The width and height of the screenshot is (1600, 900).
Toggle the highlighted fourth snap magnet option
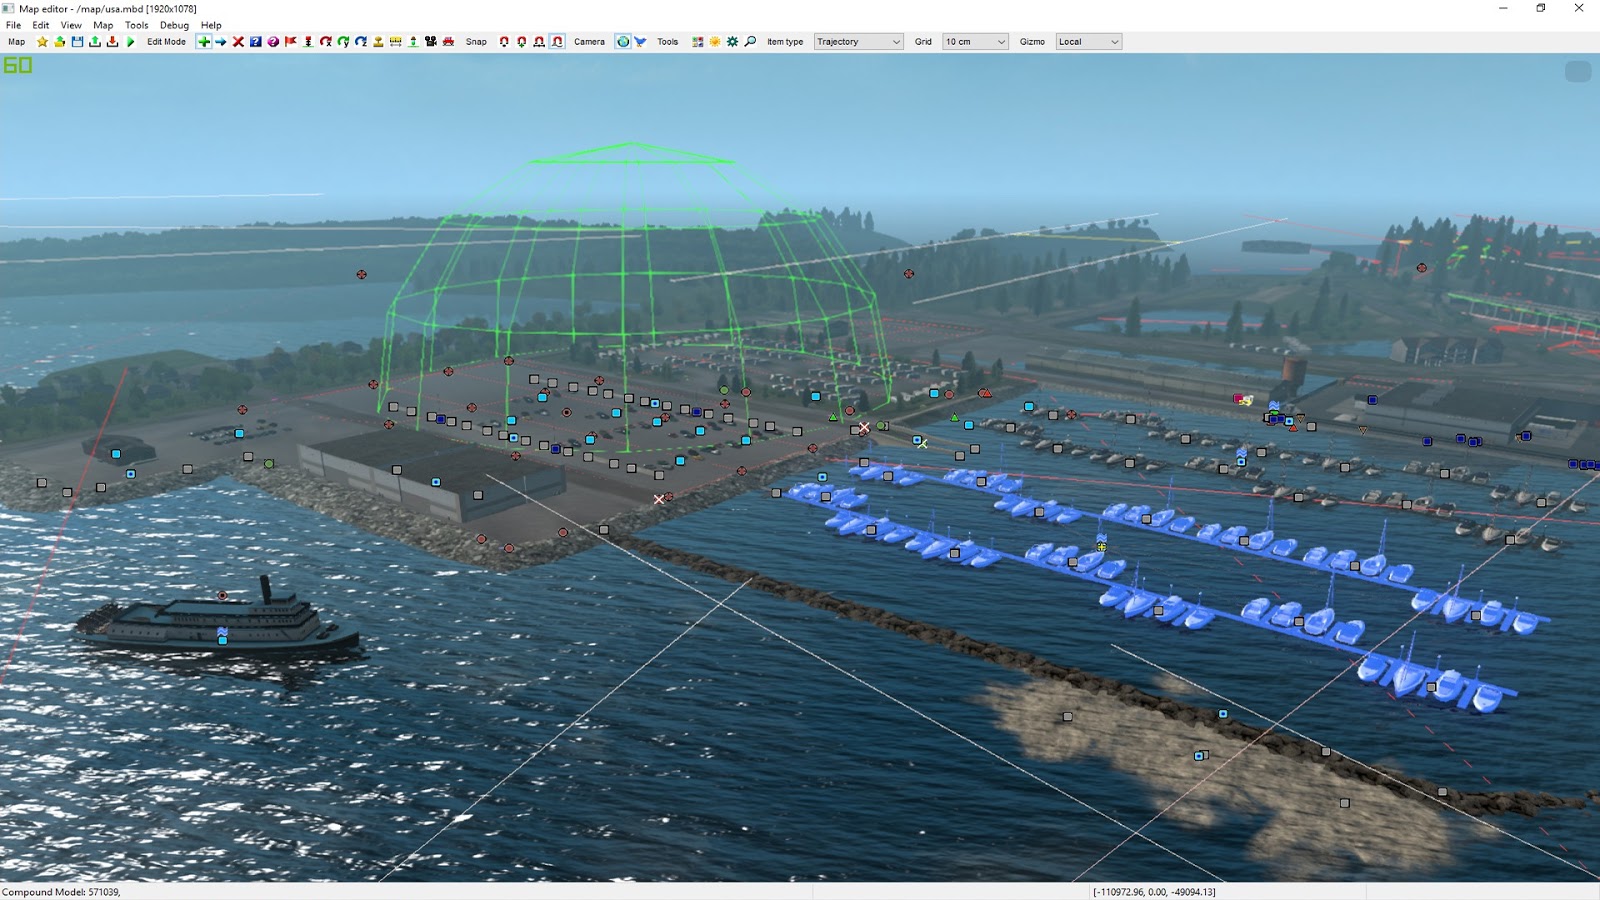557,42
